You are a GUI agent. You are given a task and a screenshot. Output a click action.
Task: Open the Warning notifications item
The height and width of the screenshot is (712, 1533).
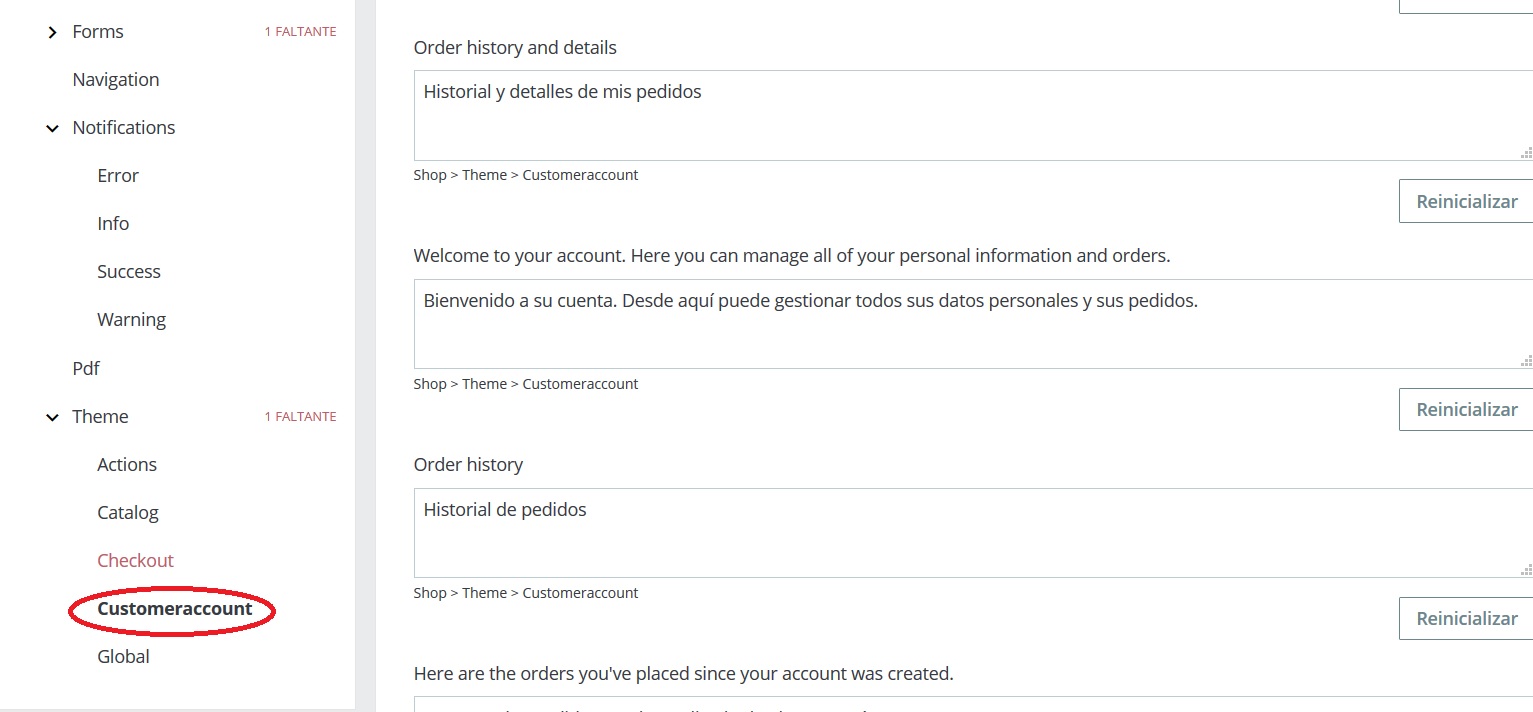click(131, 320)
